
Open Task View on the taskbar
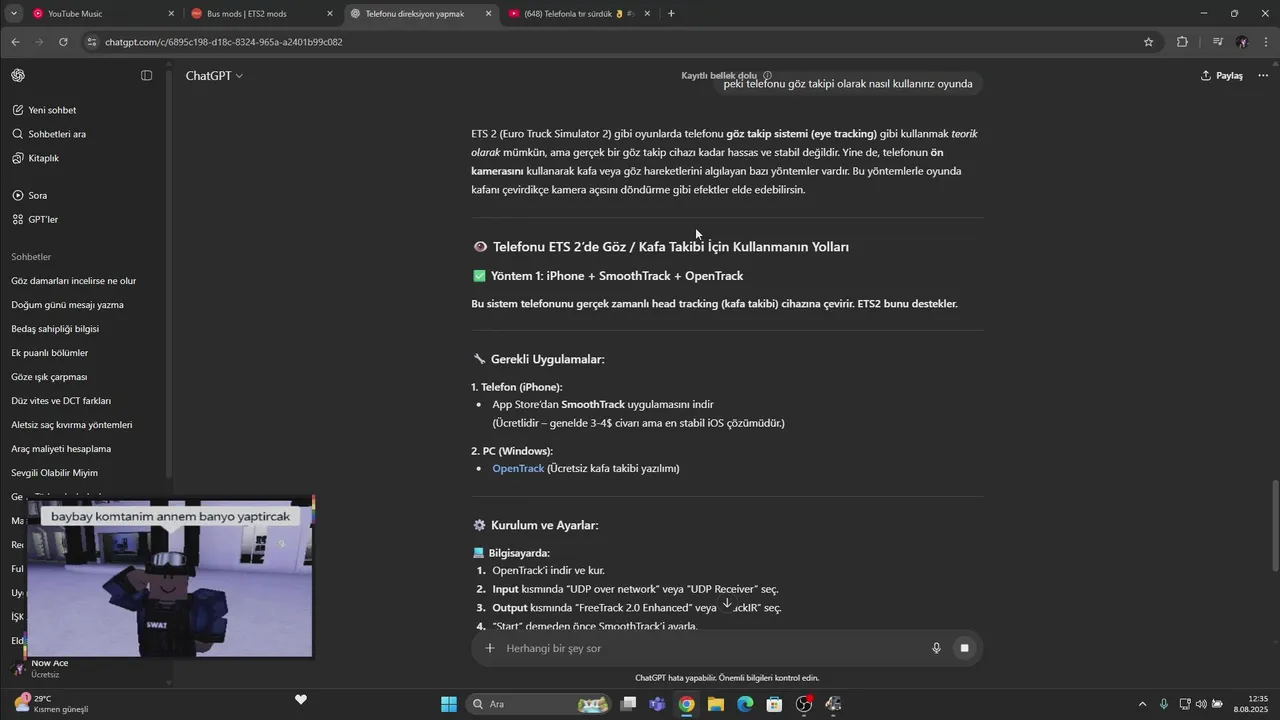point(628,704)
